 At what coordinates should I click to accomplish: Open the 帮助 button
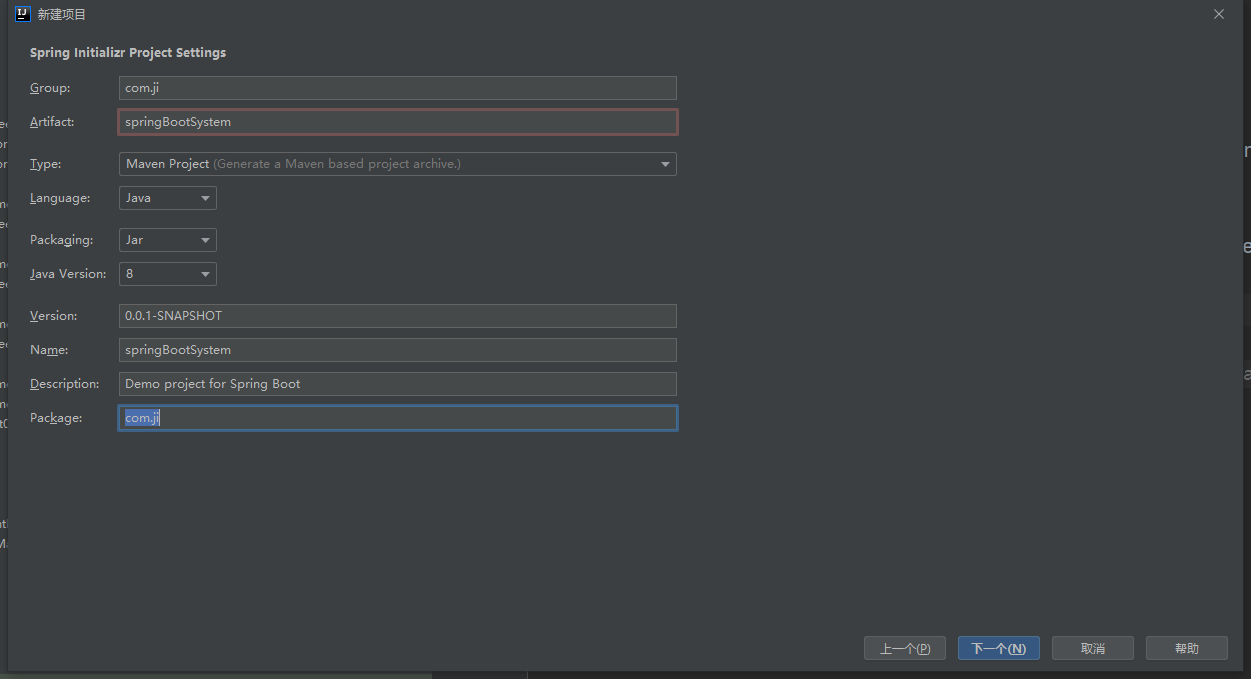pos(1186,647)
